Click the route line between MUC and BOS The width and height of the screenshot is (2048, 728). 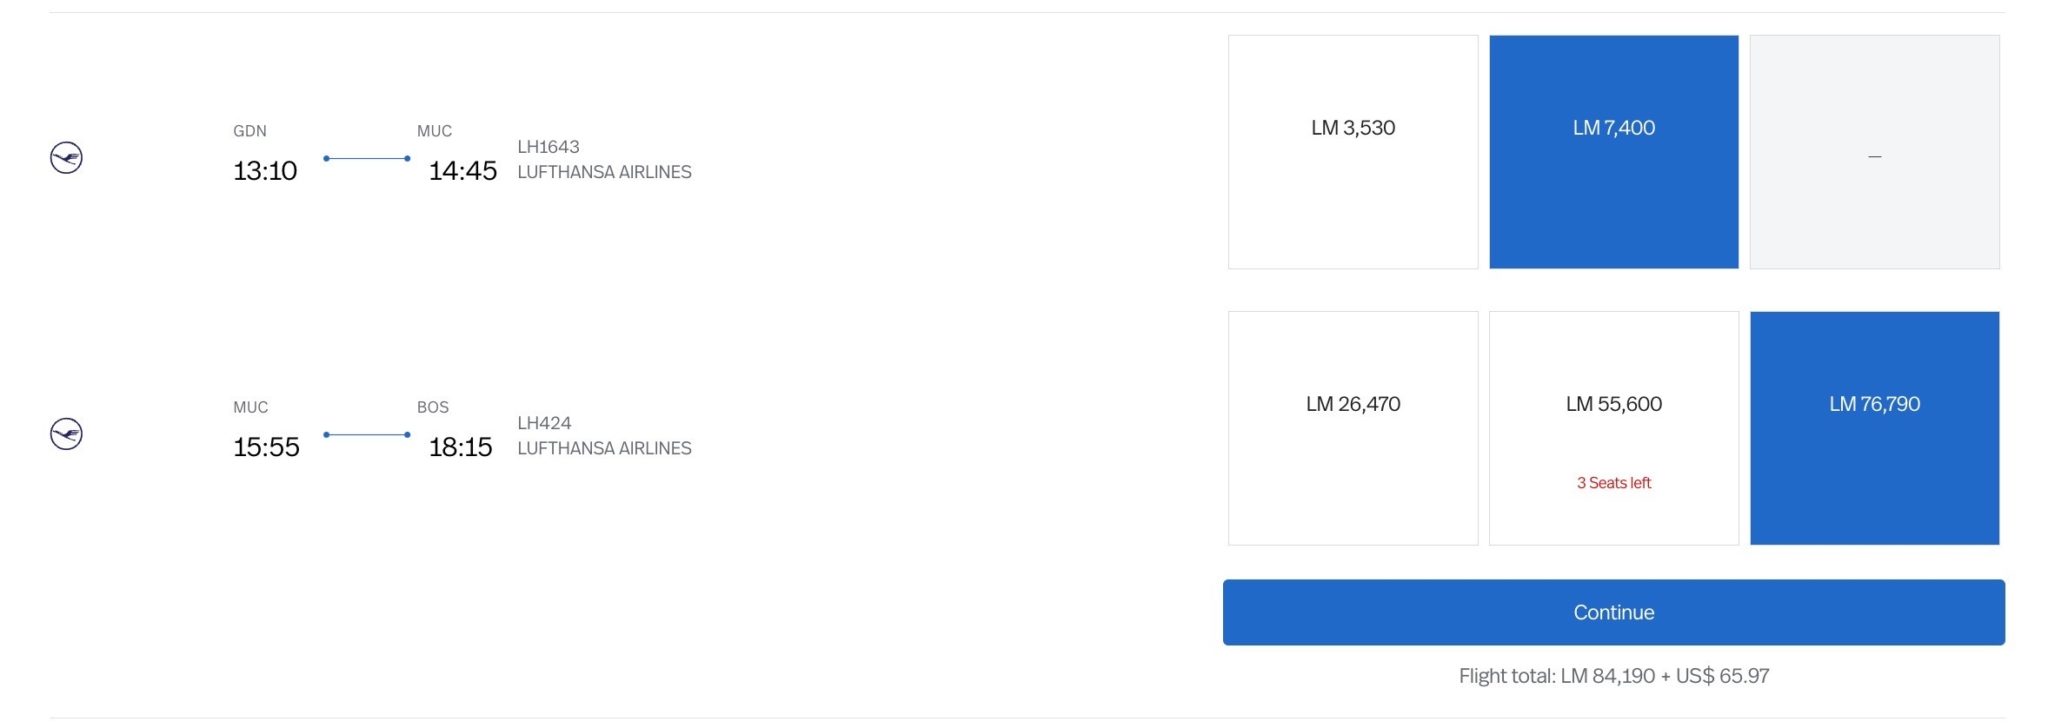(367, 434)
